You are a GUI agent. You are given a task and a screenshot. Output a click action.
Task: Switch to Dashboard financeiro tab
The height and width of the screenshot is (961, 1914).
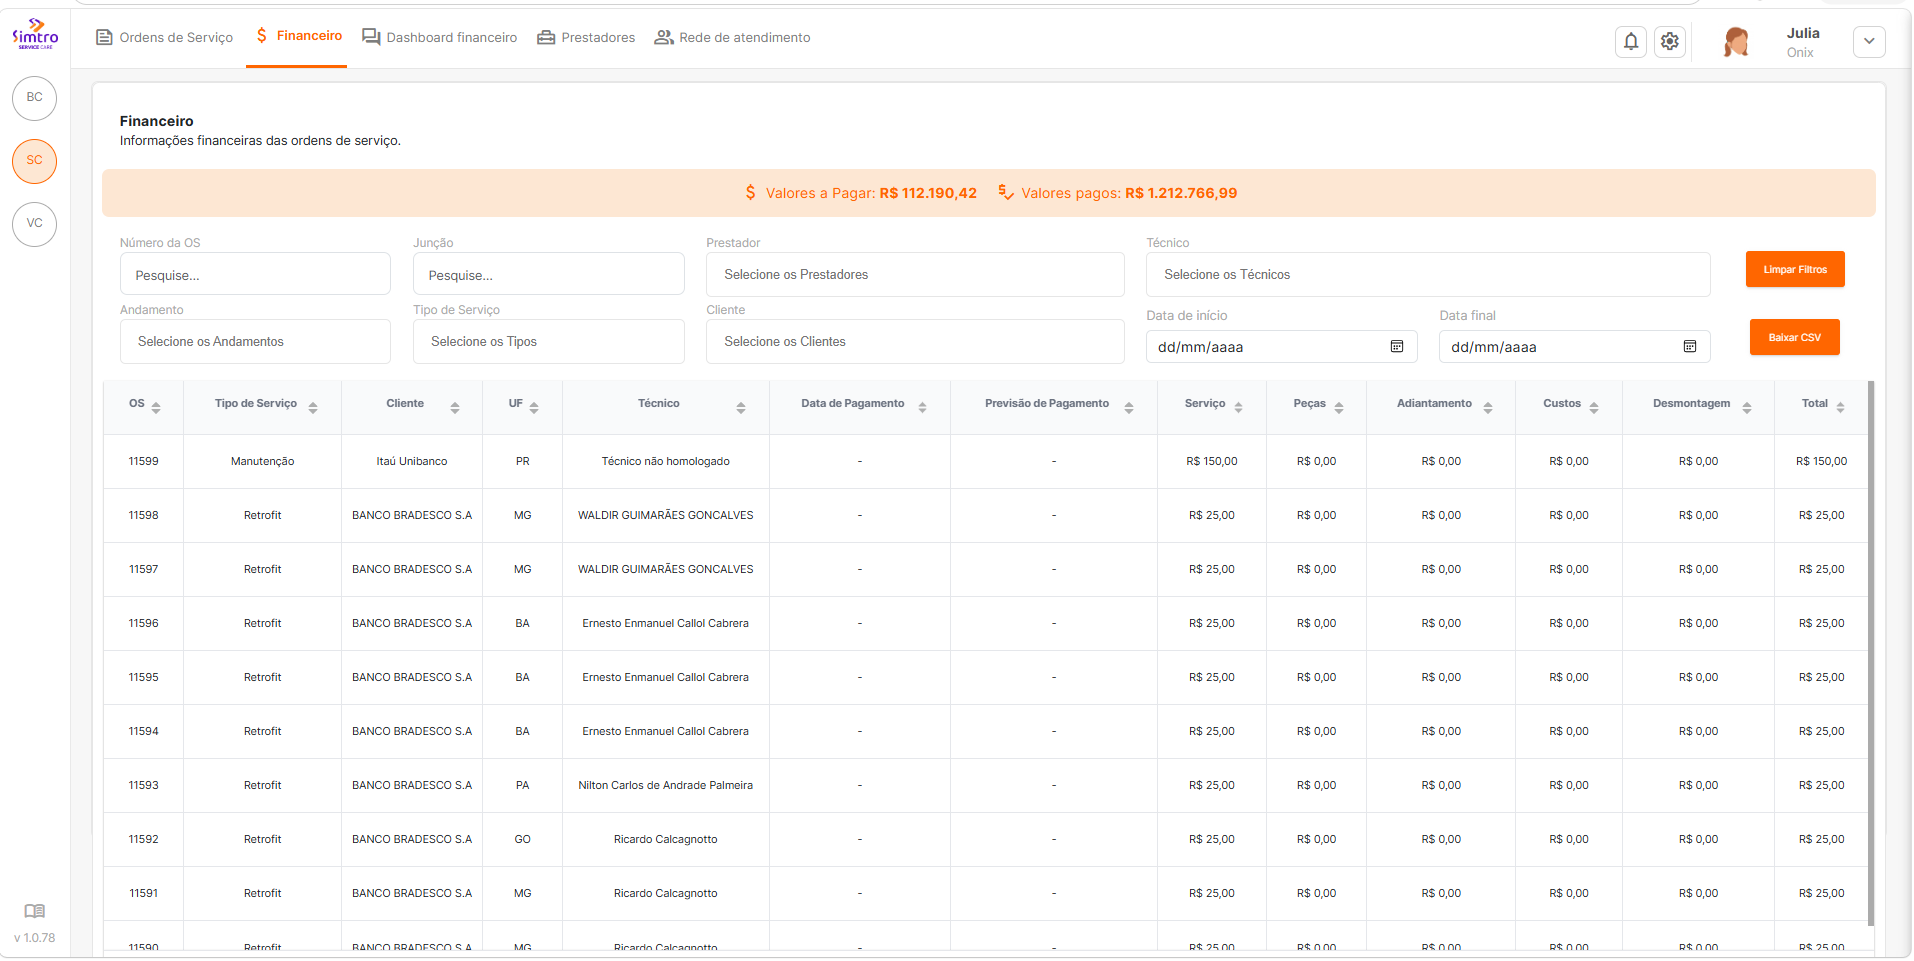coord(440,37)
